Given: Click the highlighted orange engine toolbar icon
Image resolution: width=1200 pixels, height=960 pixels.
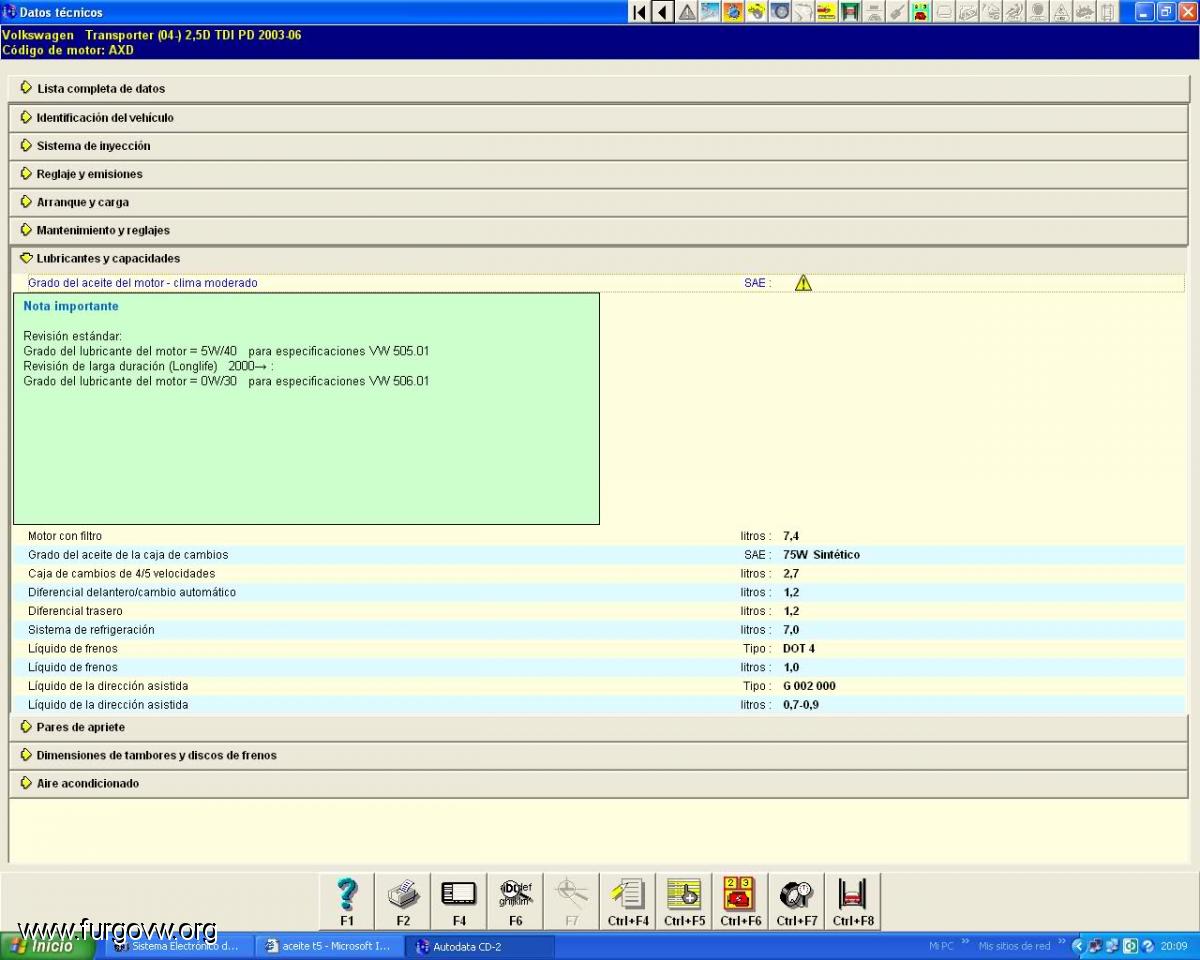Looking at the screenshot, I should coord(733,12).
